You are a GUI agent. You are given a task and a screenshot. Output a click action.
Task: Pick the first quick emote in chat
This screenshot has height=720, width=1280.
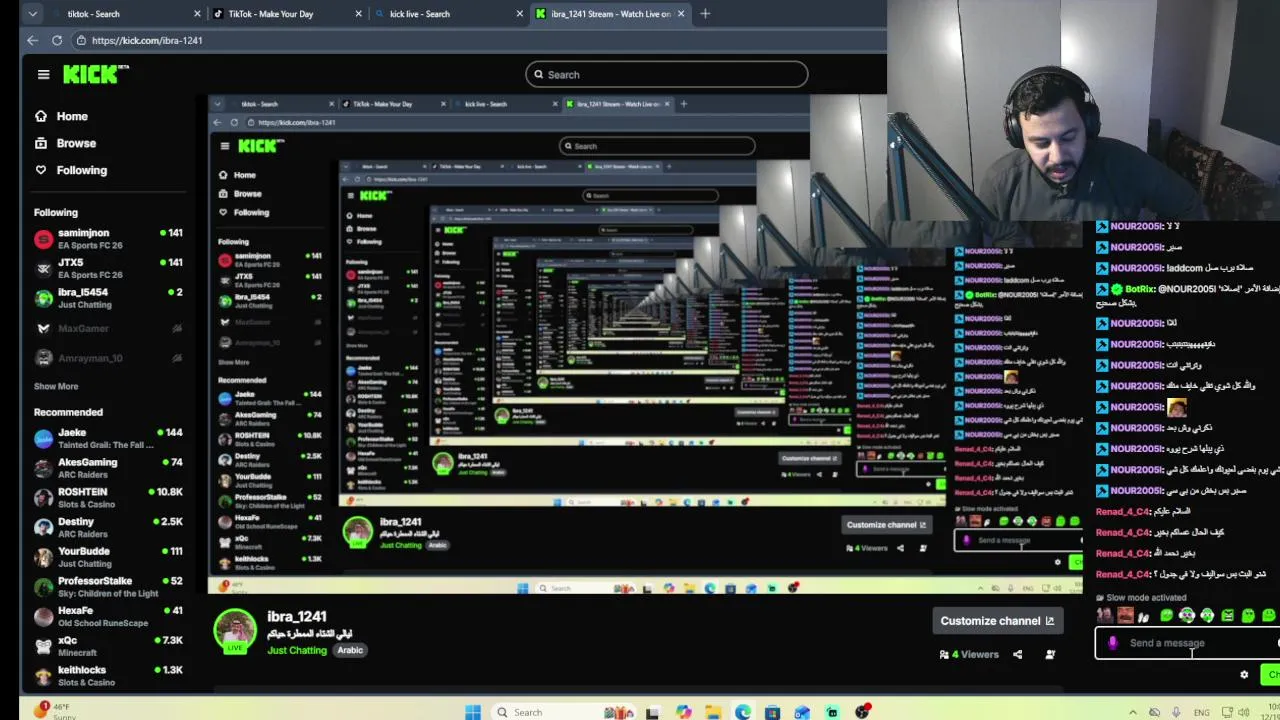[x=1106, y=616]
